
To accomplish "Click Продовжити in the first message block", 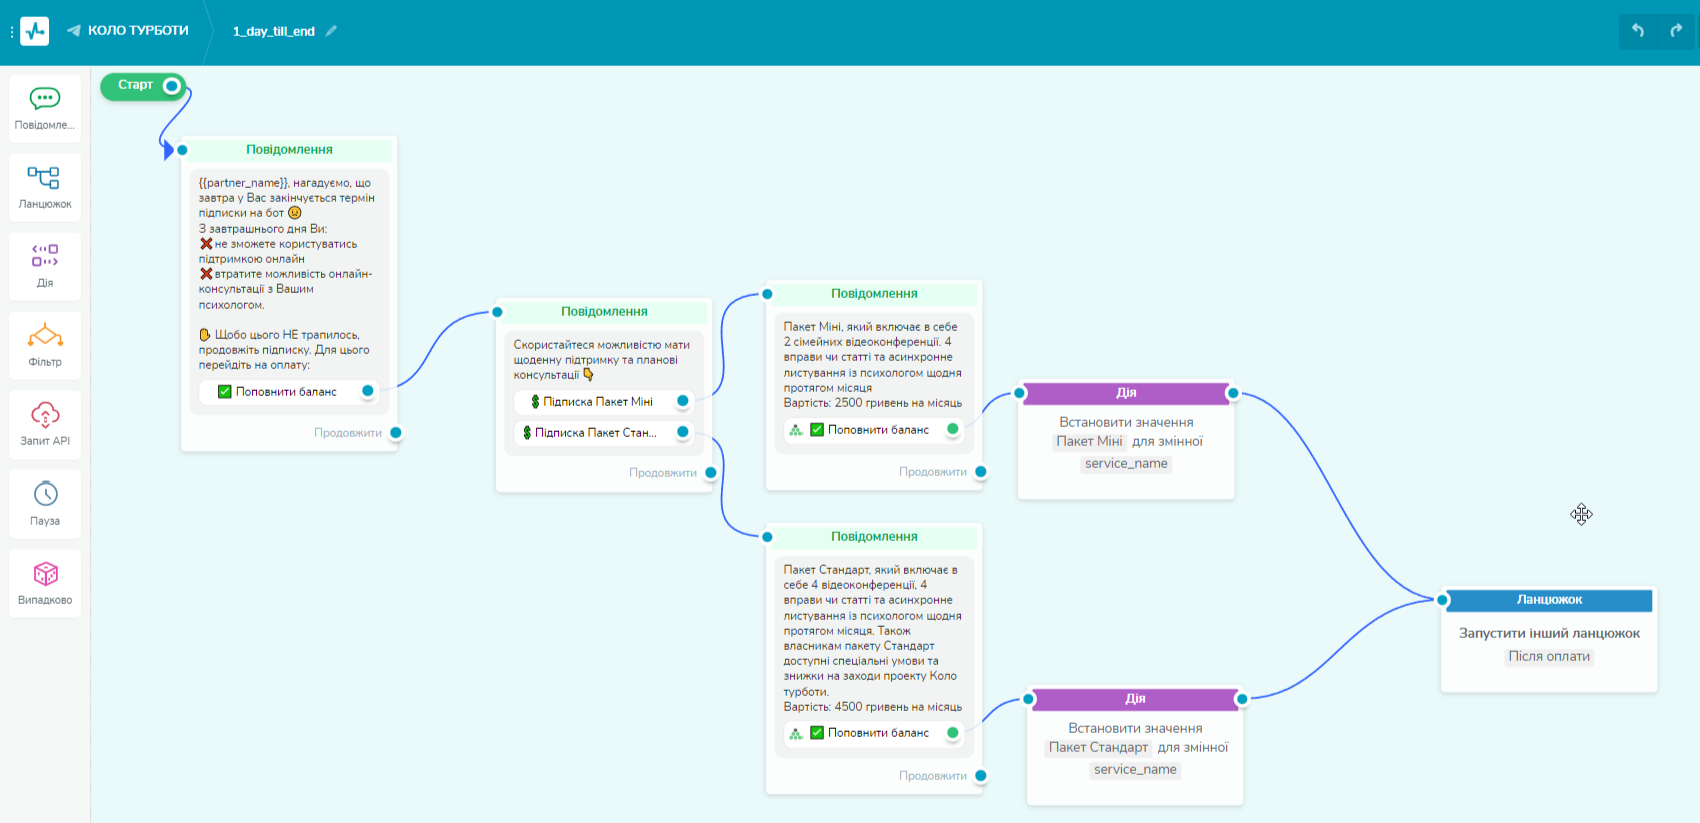I will (348, 433).
